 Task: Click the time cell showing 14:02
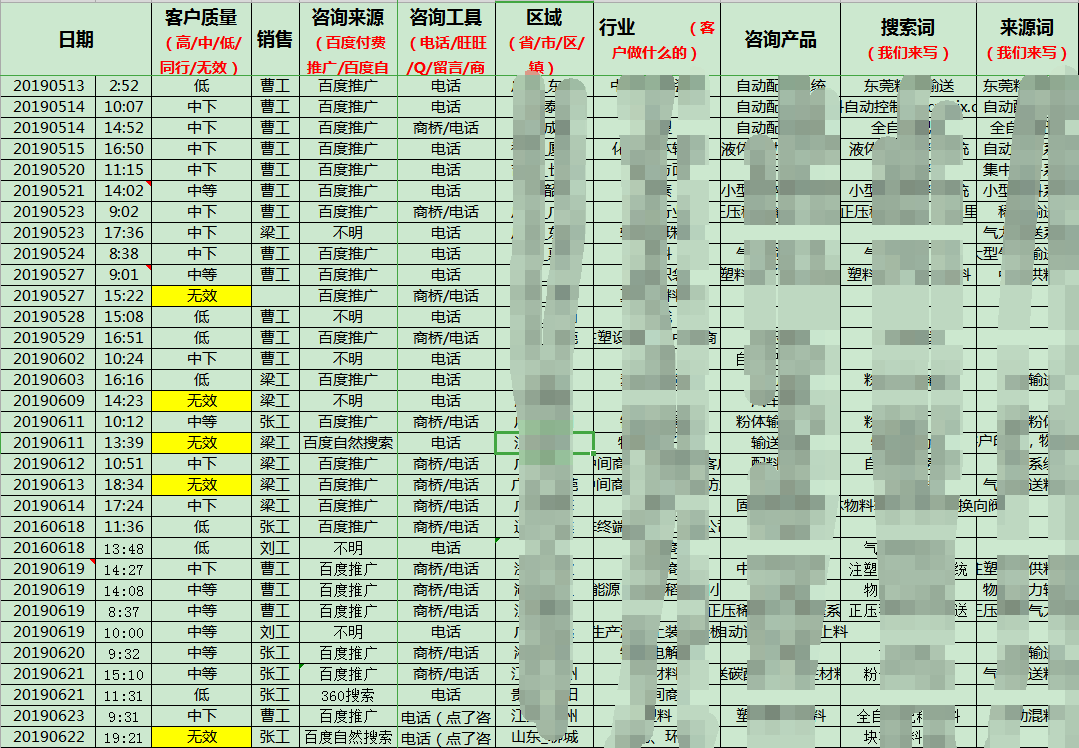(124, 191)
